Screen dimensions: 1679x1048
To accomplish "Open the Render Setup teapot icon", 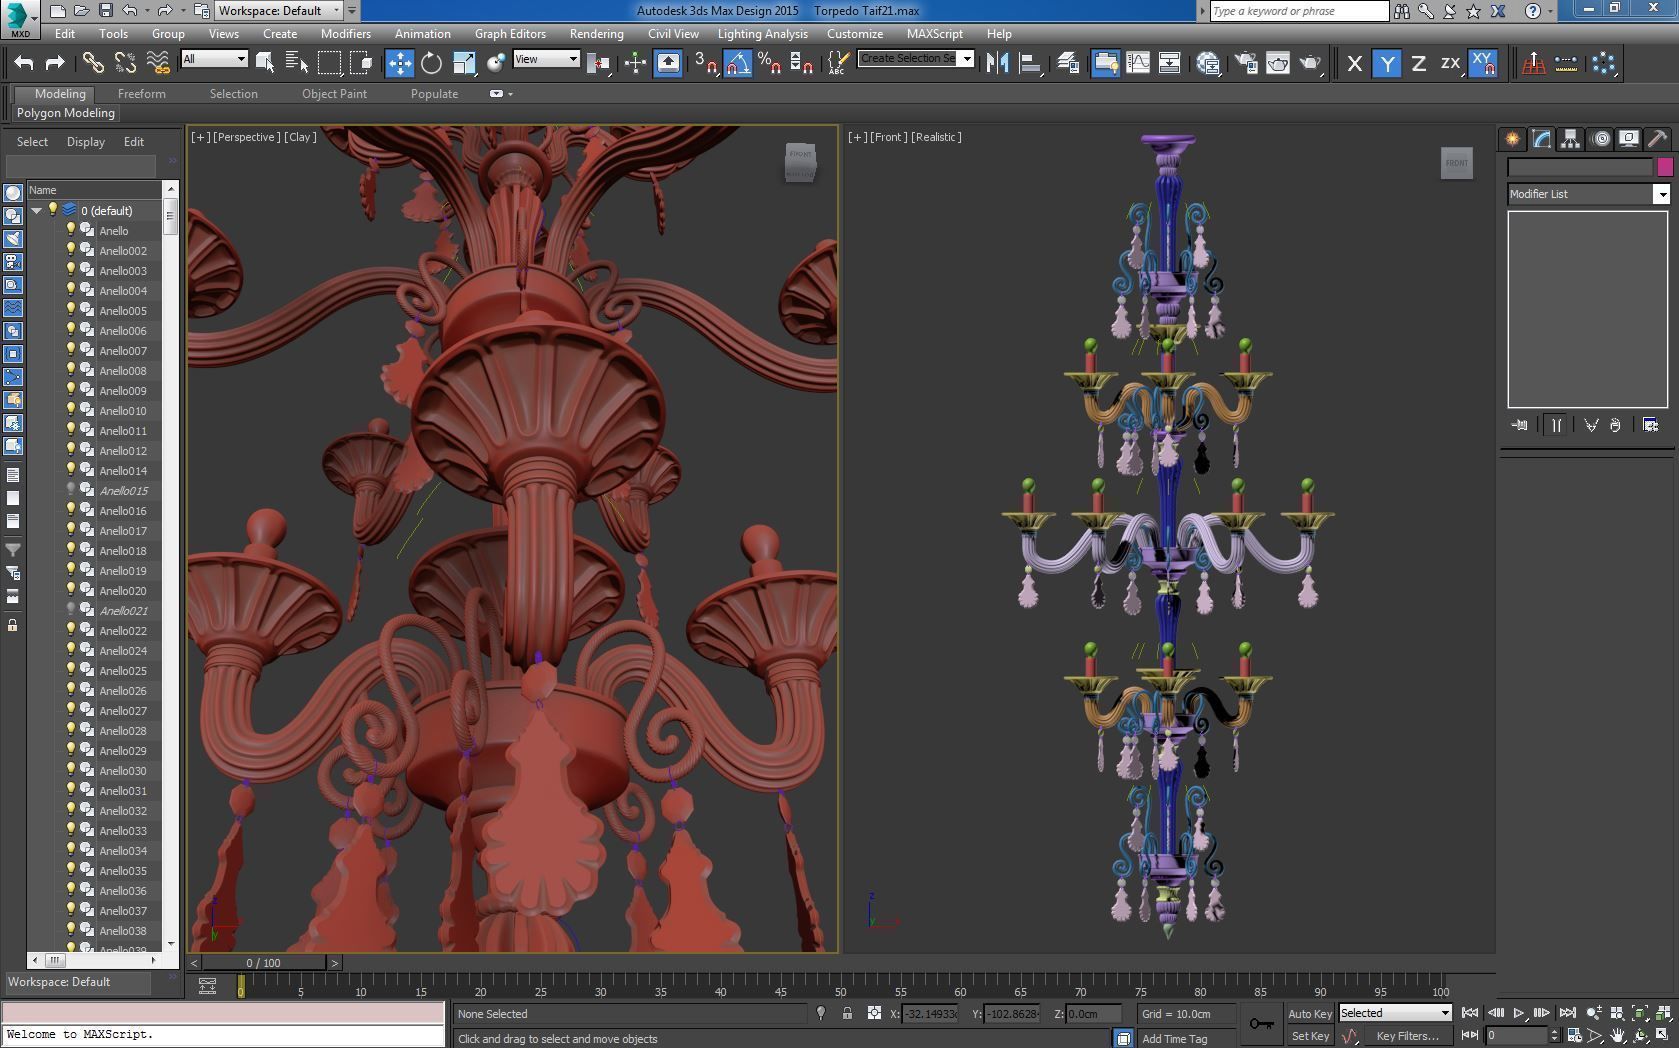I will [x=1246, y=63].
